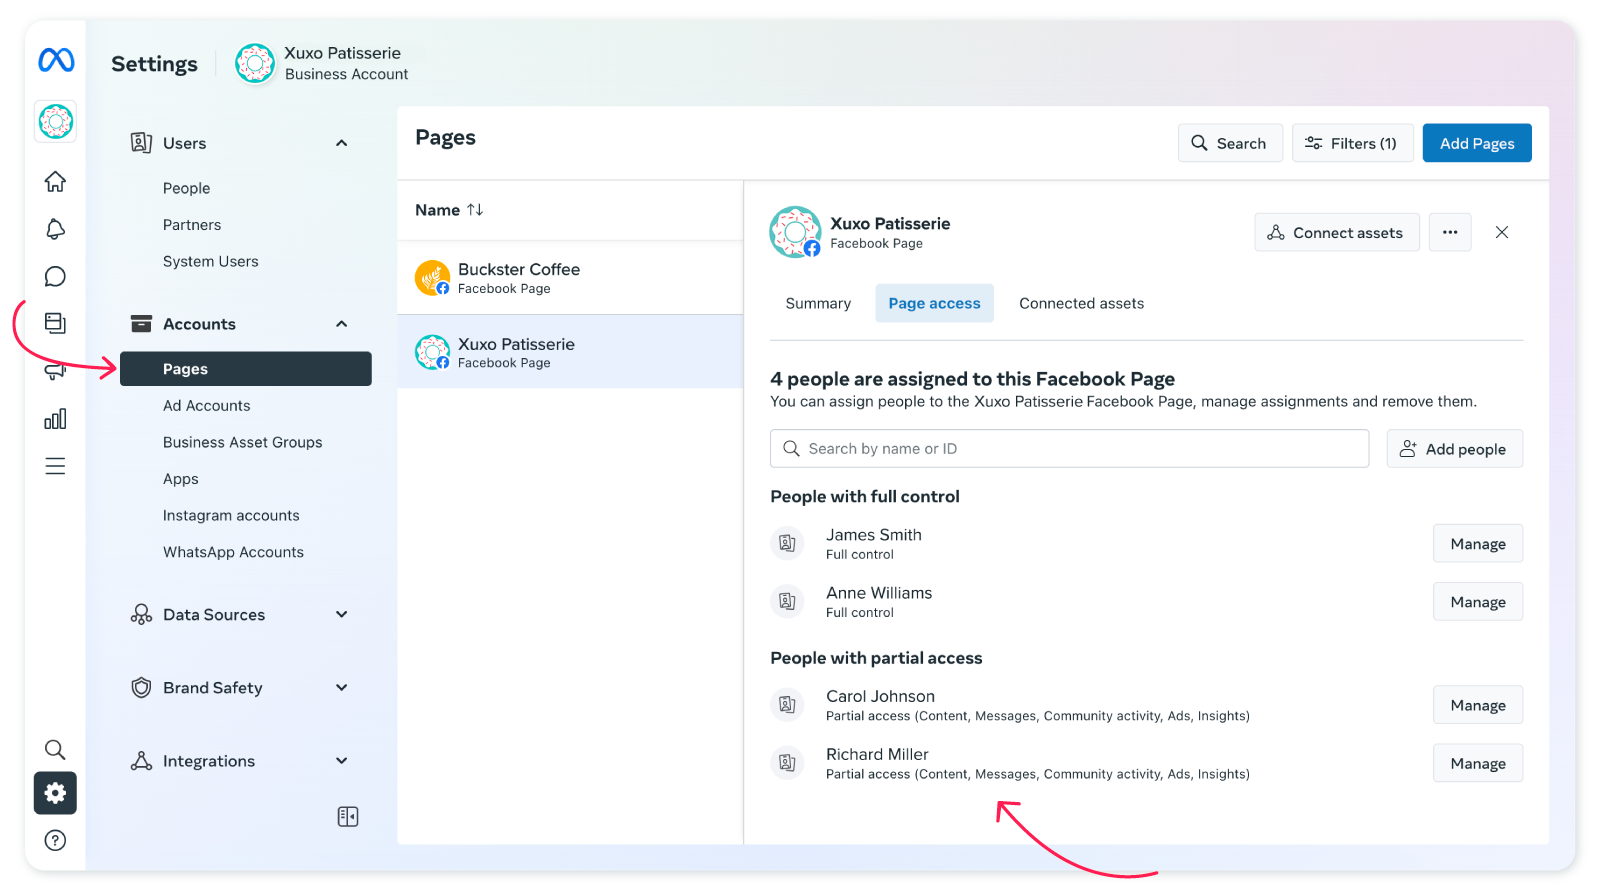Click the Accounts section icon
The width and height of the screenshot is (1600, 890).
coord(142,324)
